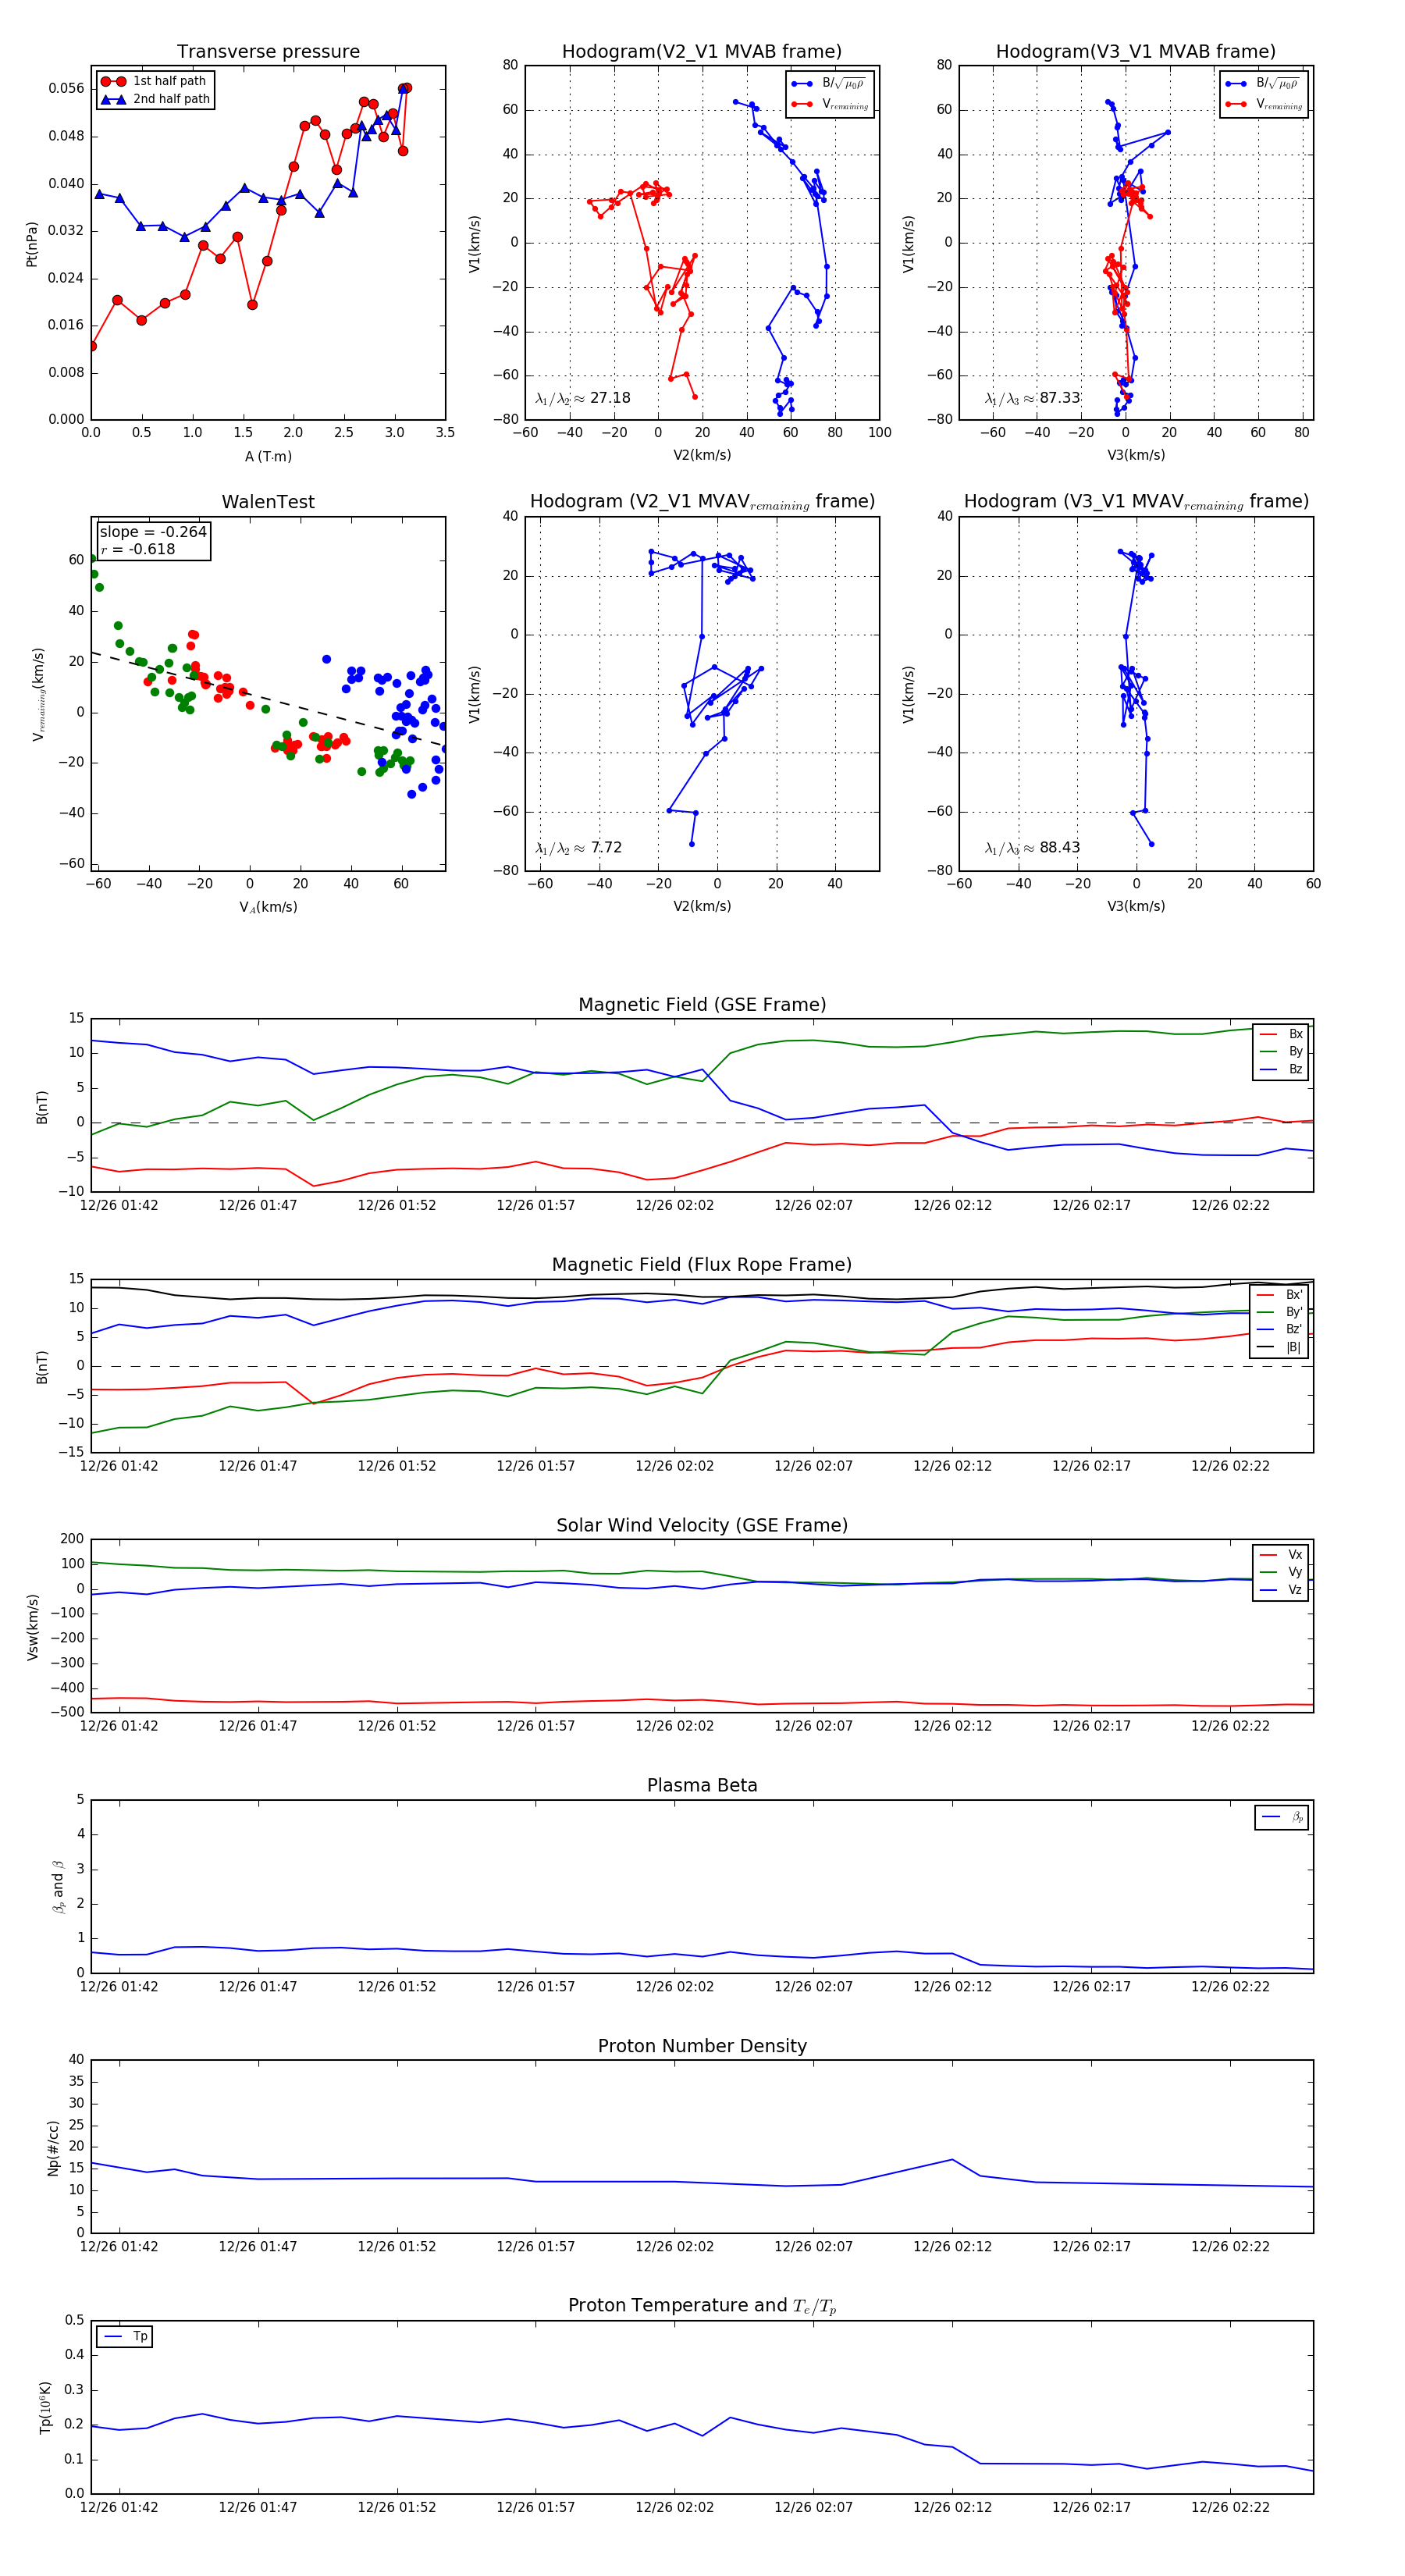
Task: Click the 'WalenTest' plot title
Action: 268,502
